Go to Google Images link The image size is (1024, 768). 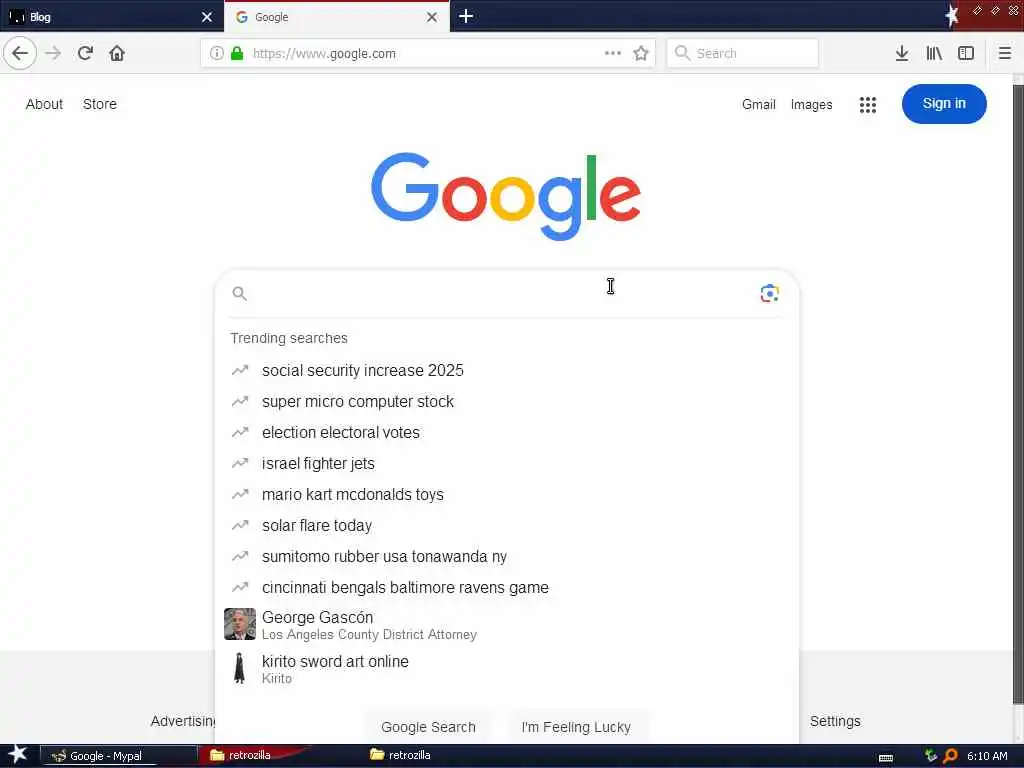811,104
